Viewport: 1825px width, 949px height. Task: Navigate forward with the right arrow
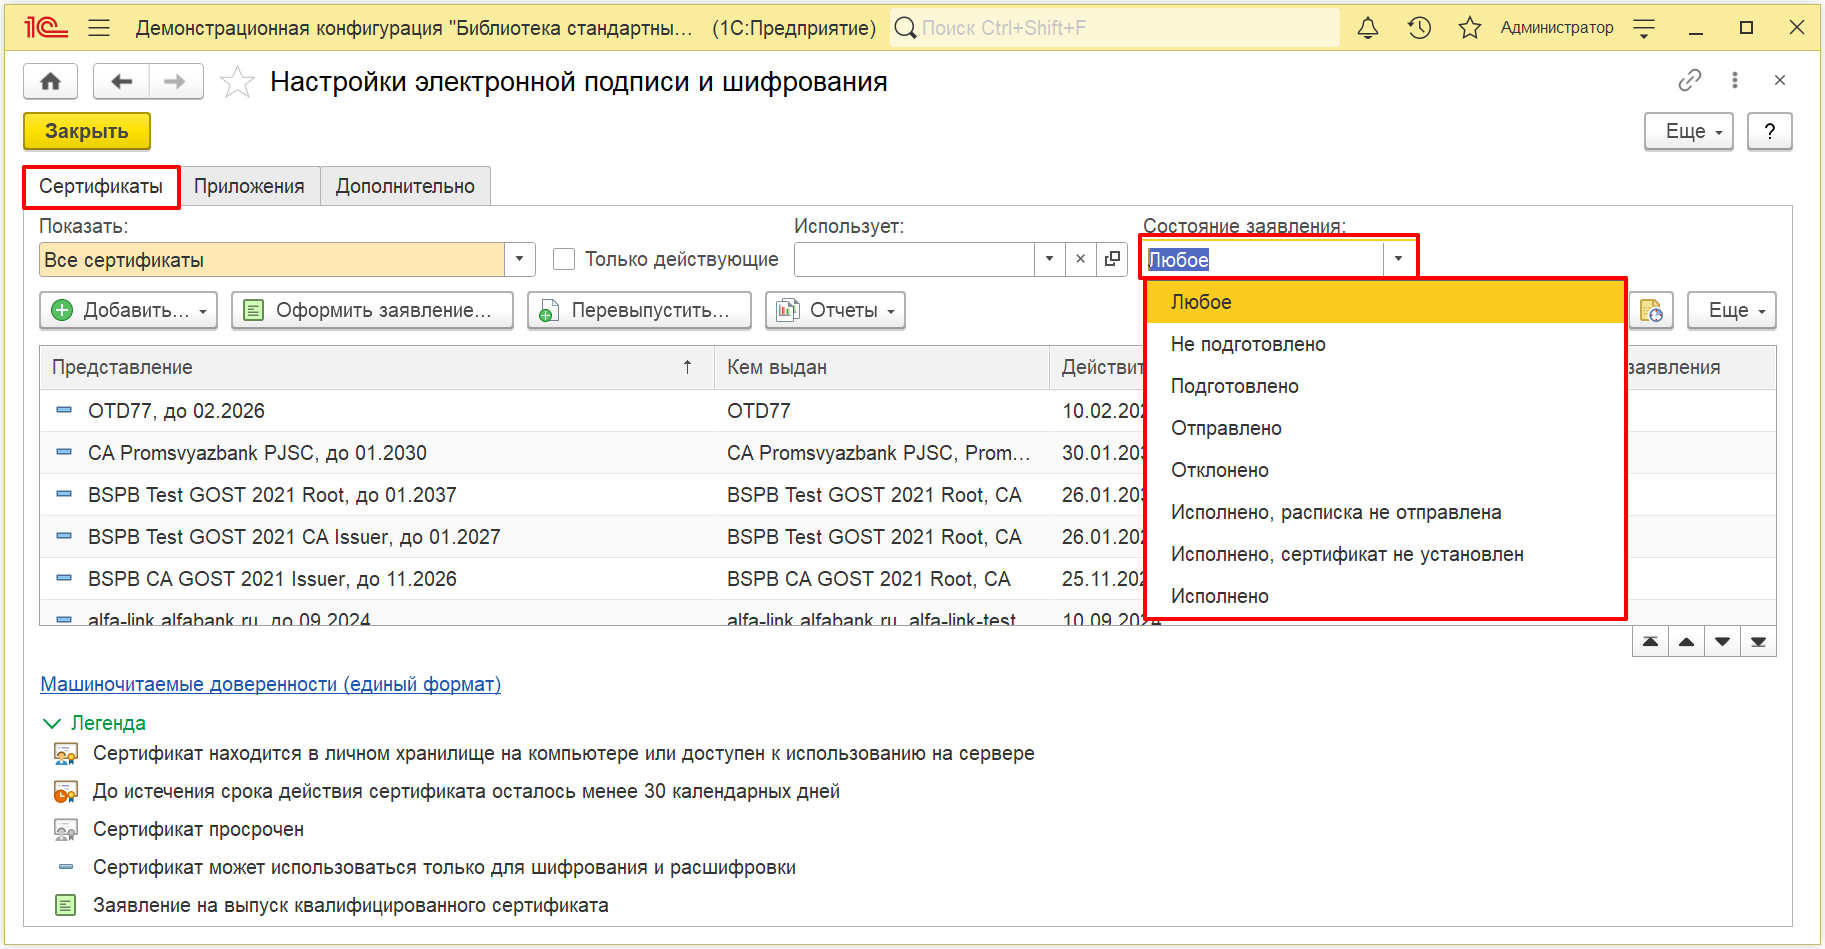tap(175, 81)
